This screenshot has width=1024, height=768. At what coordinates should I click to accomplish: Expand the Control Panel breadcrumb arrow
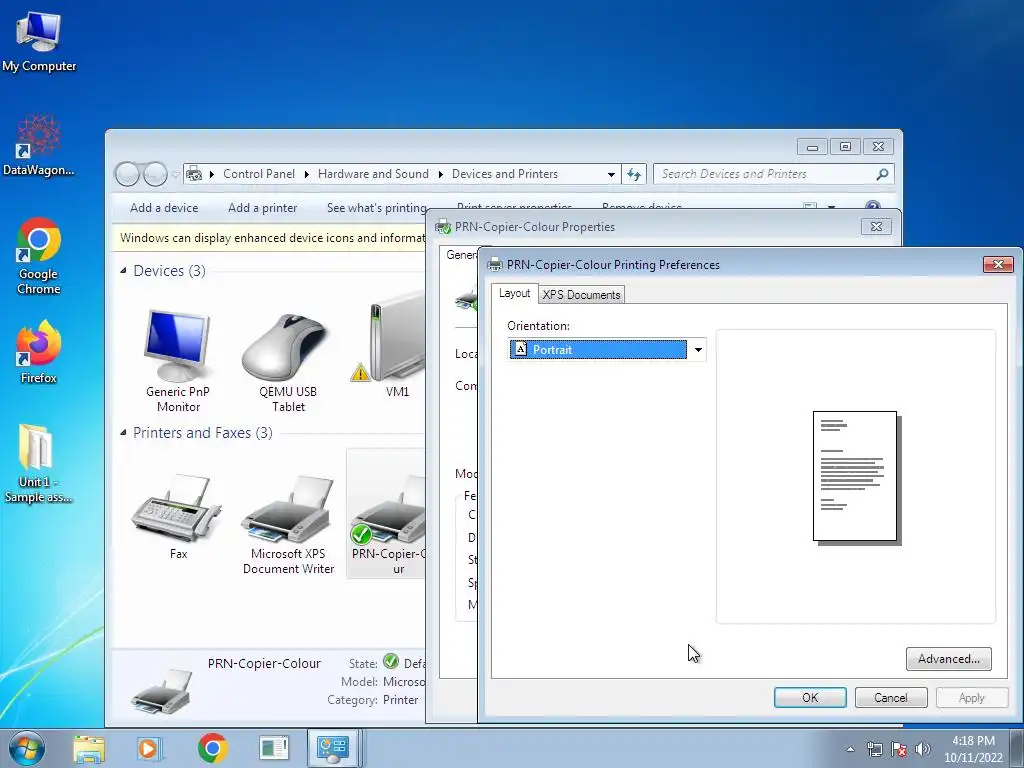coord(306,174)
